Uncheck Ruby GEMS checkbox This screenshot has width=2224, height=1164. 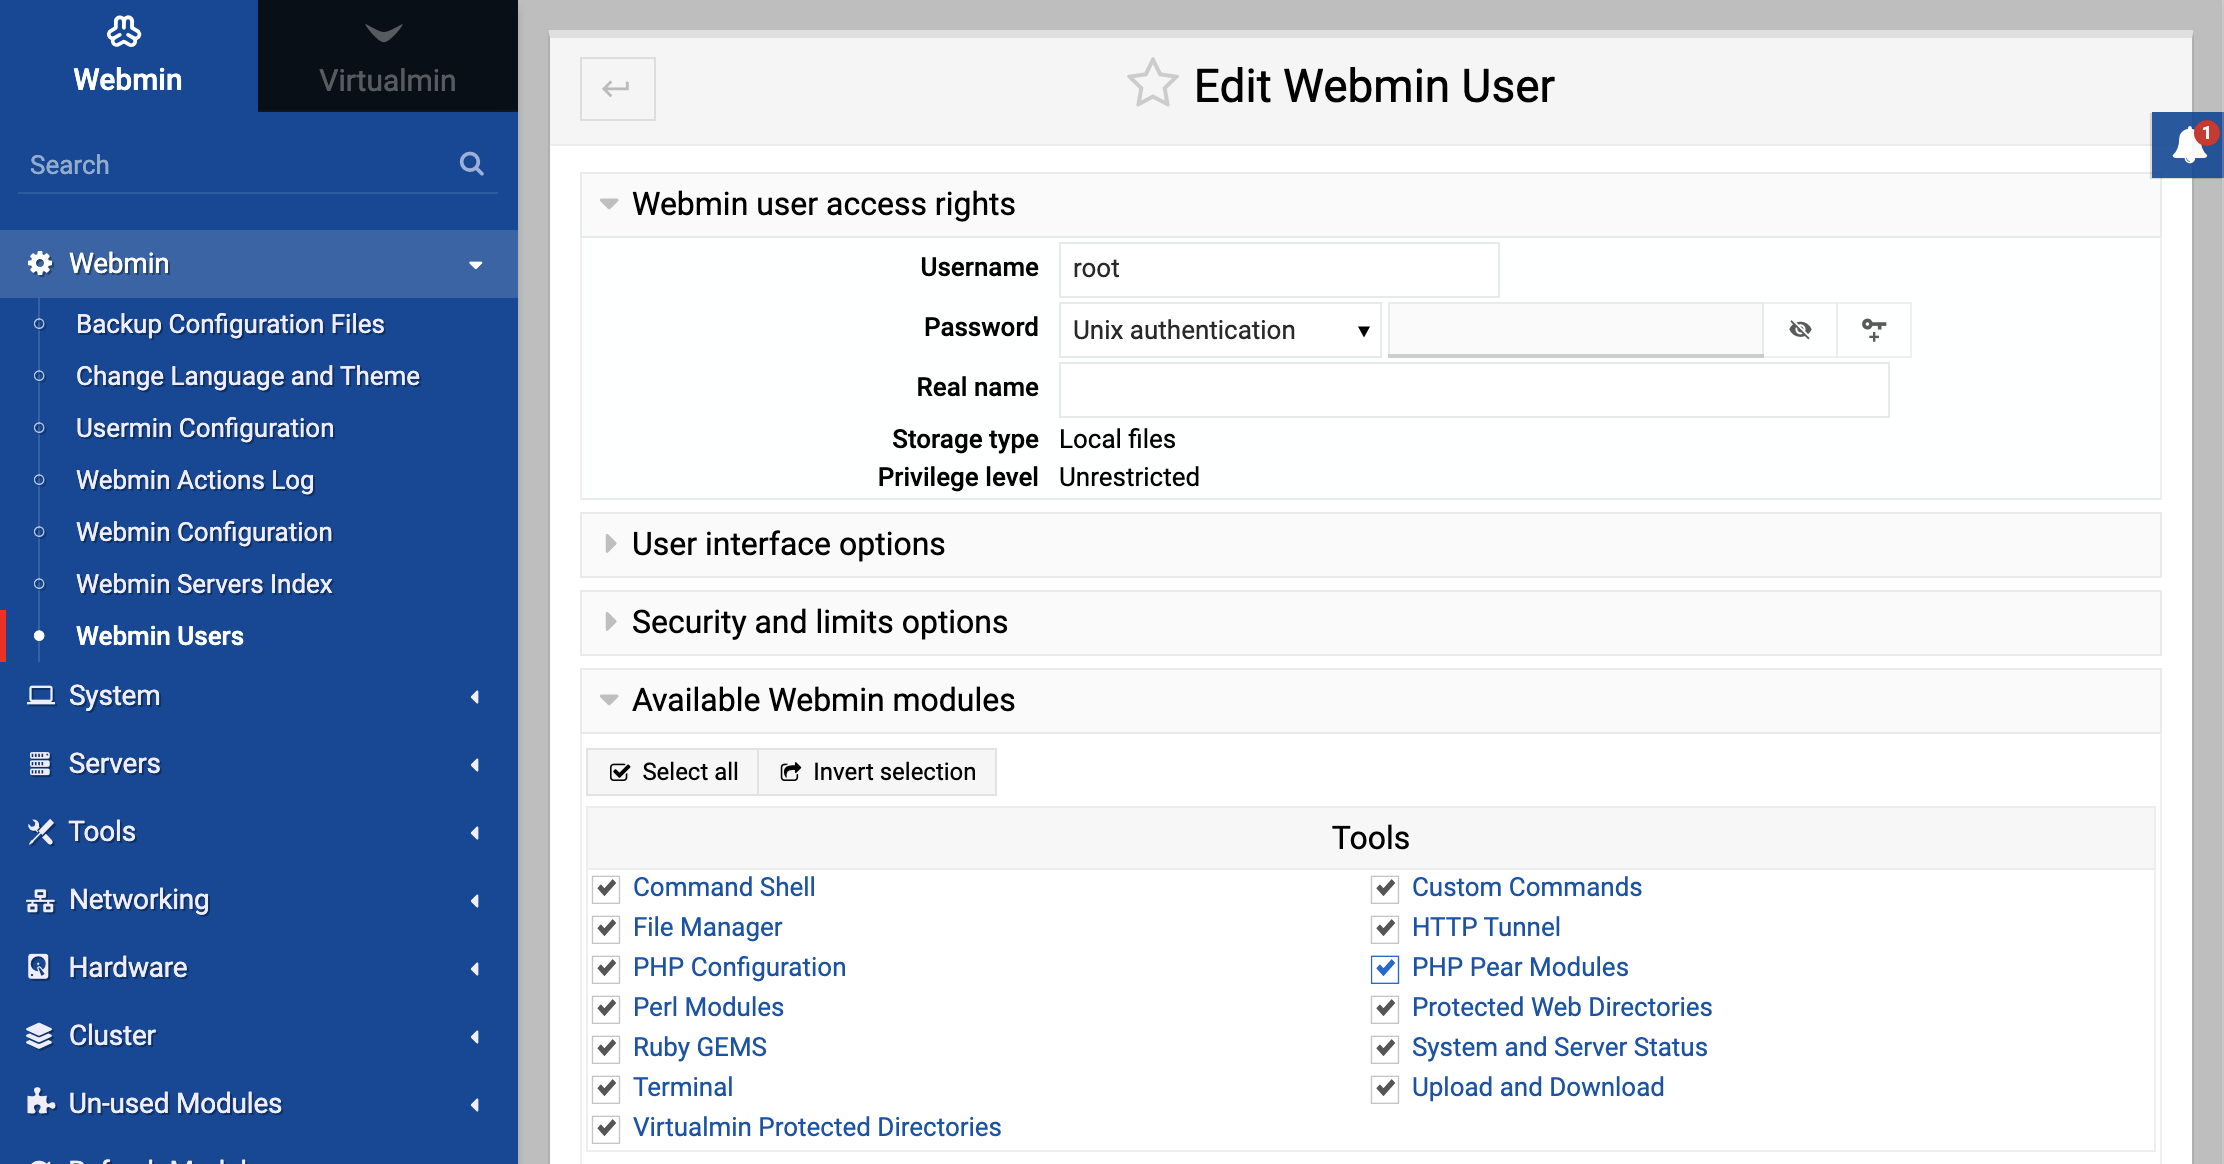point(606,1048)
